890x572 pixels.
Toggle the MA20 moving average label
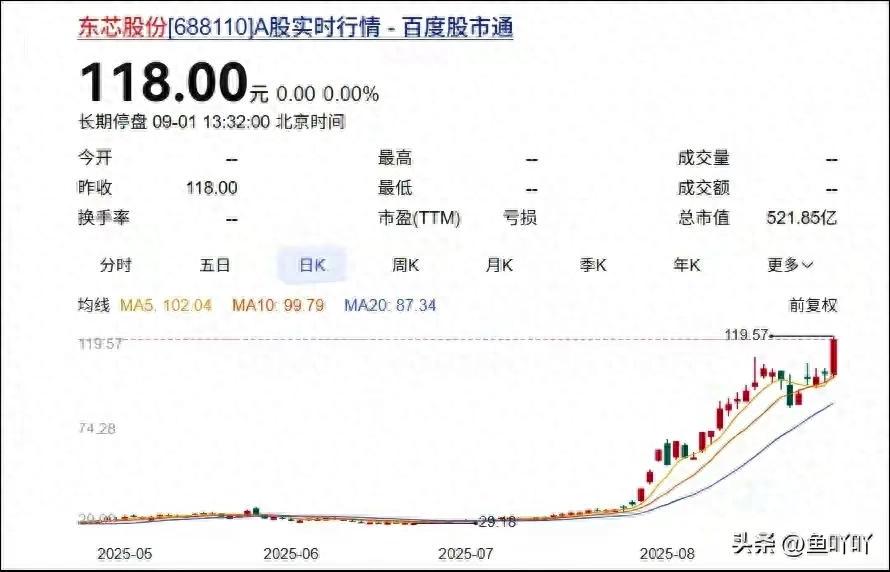click(390, 306)
